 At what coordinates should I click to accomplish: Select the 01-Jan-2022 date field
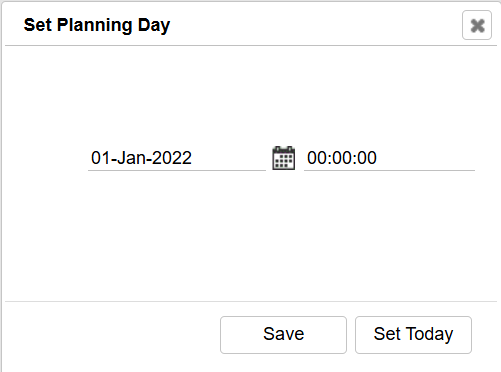[177, 158]
